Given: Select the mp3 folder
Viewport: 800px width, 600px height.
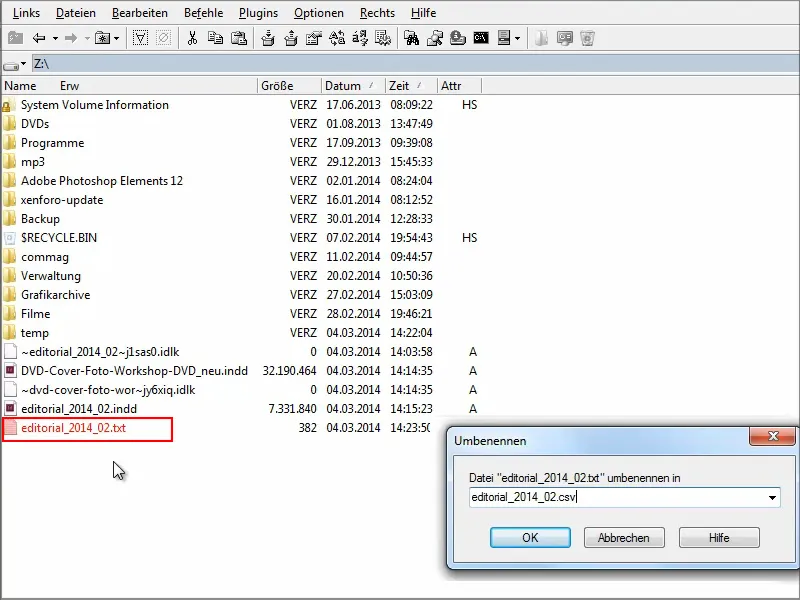Looking at the screenshot, I should 33,162.
